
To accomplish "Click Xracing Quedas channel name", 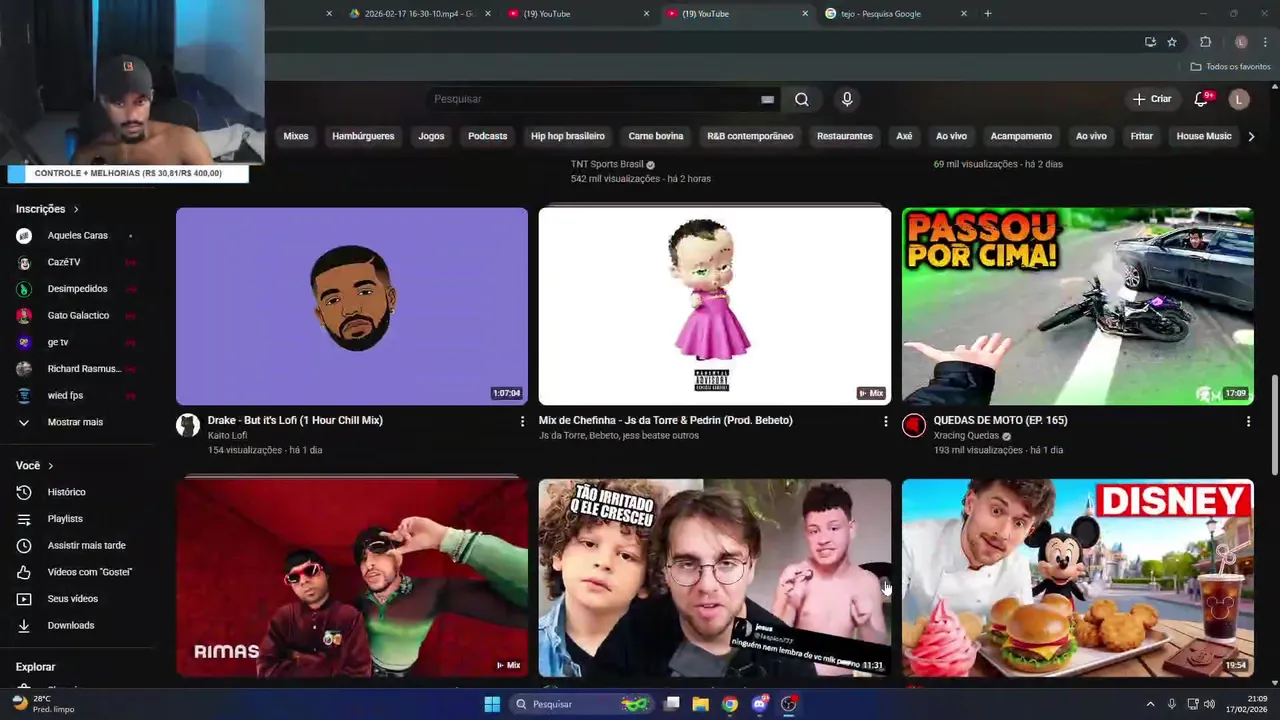I will [x=966, y=436].
